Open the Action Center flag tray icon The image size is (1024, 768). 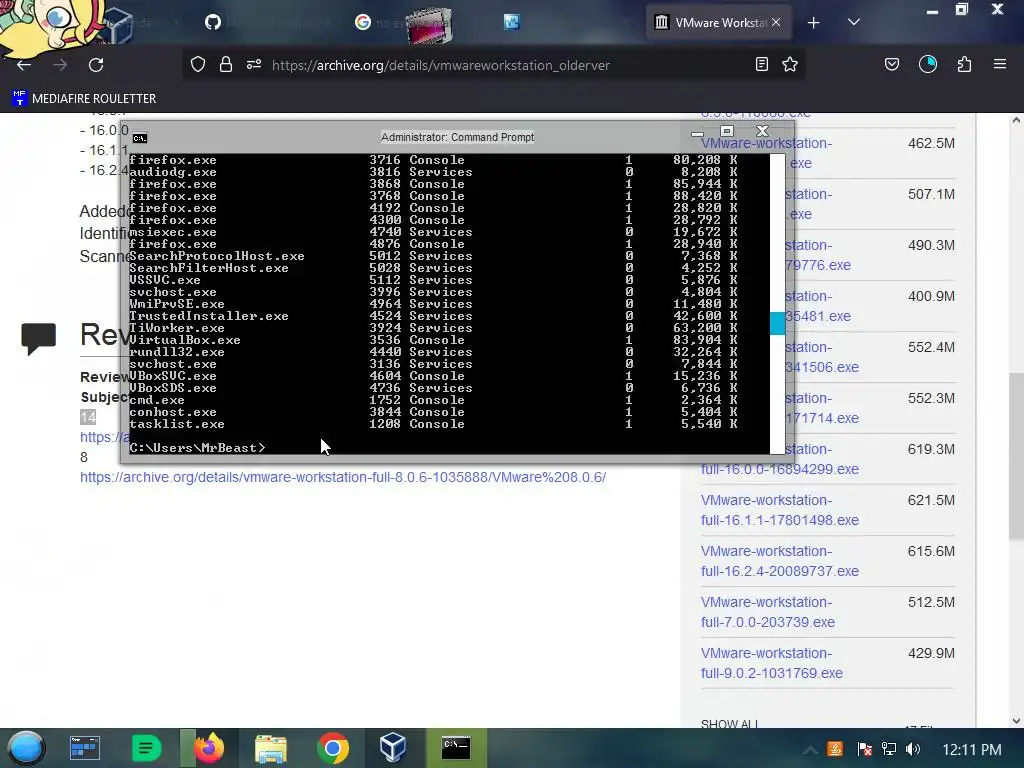865,749
